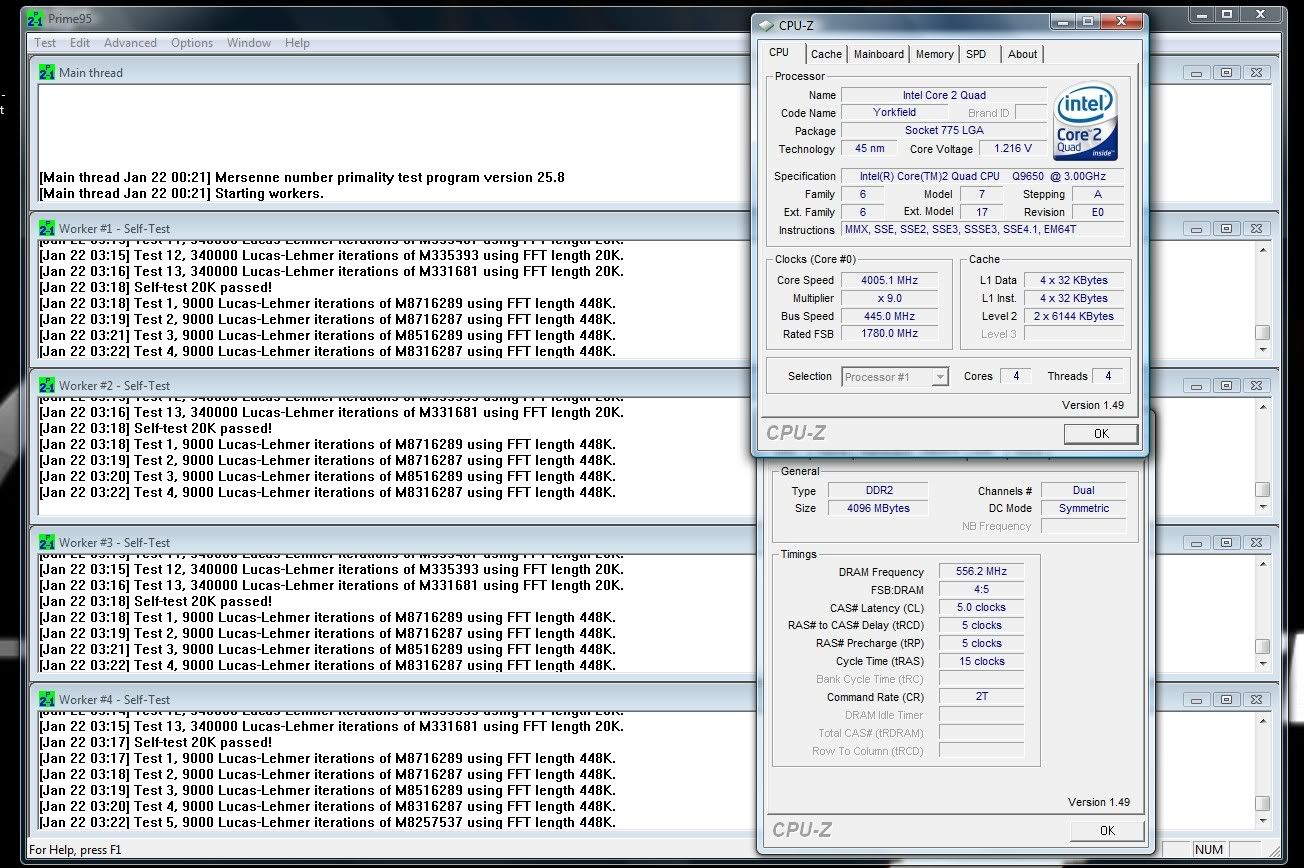
Task: Click the Prime95 title bar icon
Action: click(x=34, y=18)
